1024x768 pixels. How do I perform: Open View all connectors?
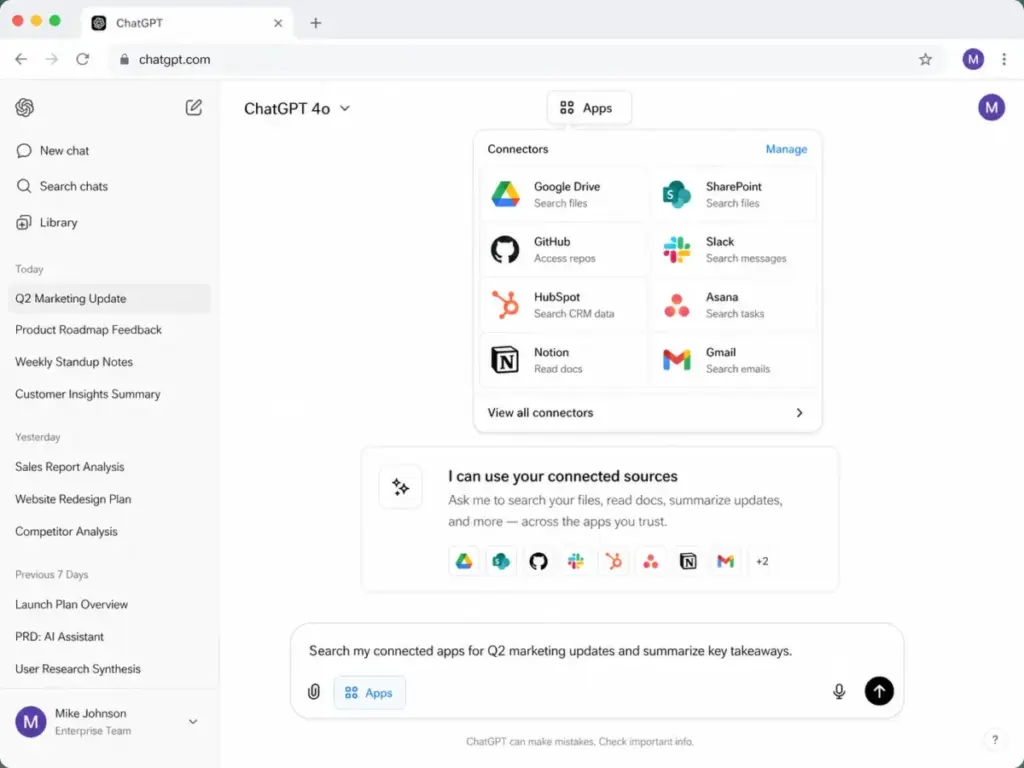647,413
